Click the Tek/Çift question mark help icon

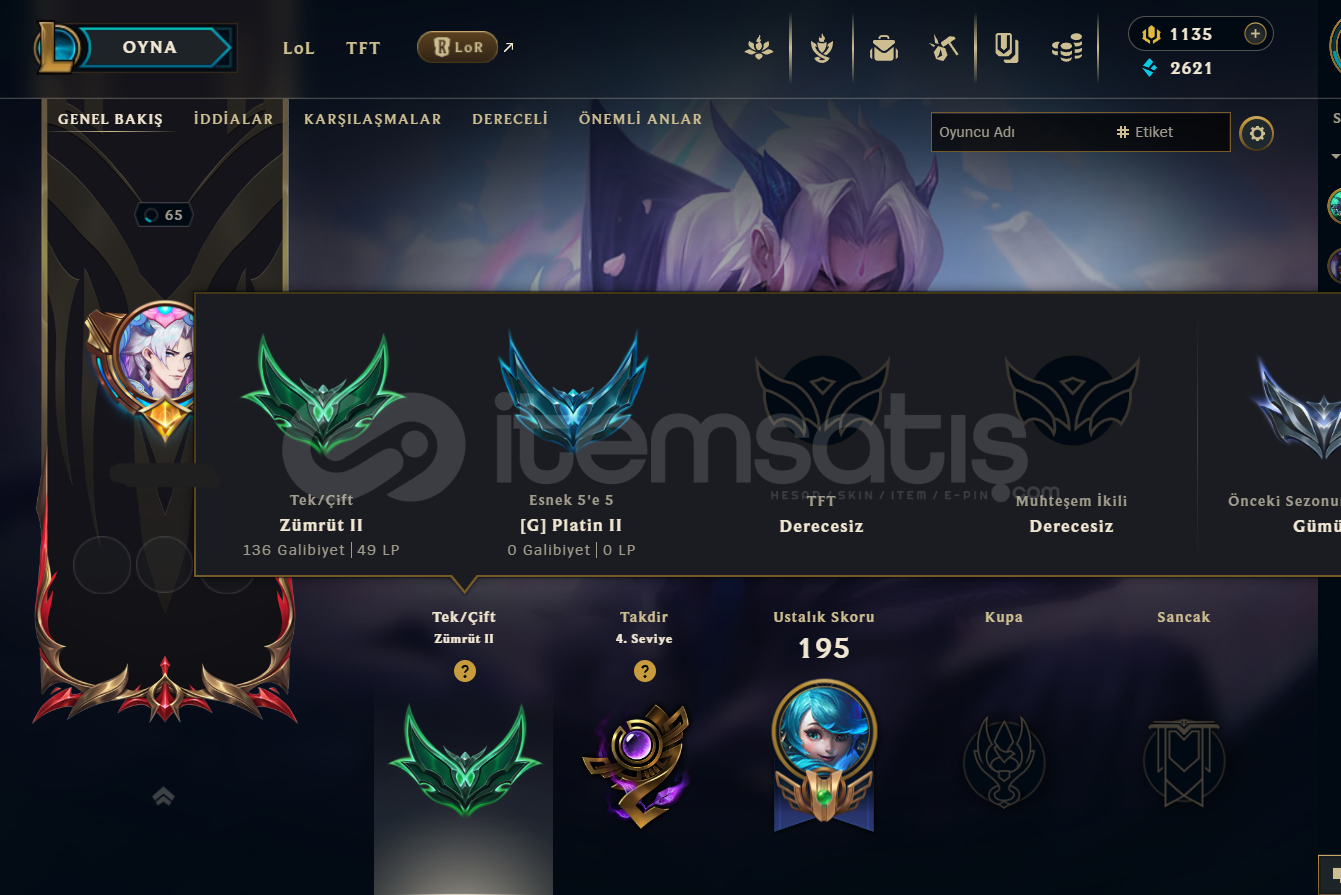point(464,671)
